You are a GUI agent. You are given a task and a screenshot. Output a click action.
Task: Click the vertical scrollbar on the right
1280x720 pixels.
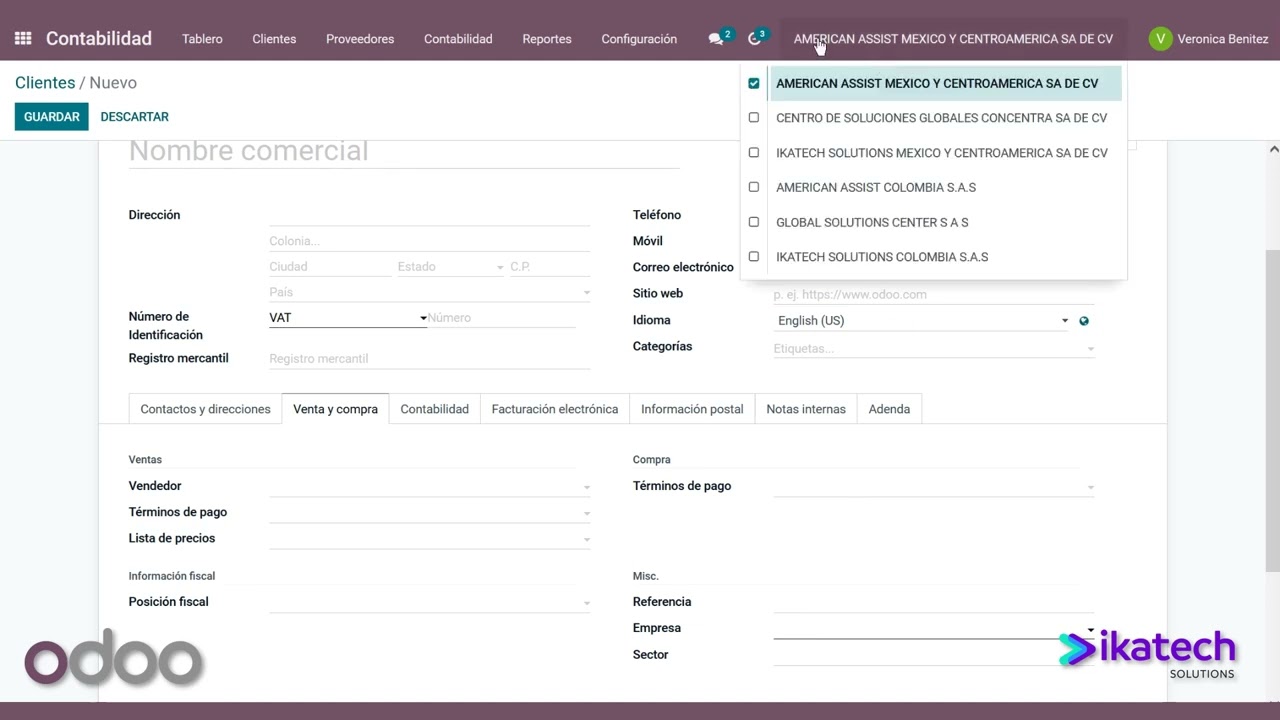[x=1272, y=410]
